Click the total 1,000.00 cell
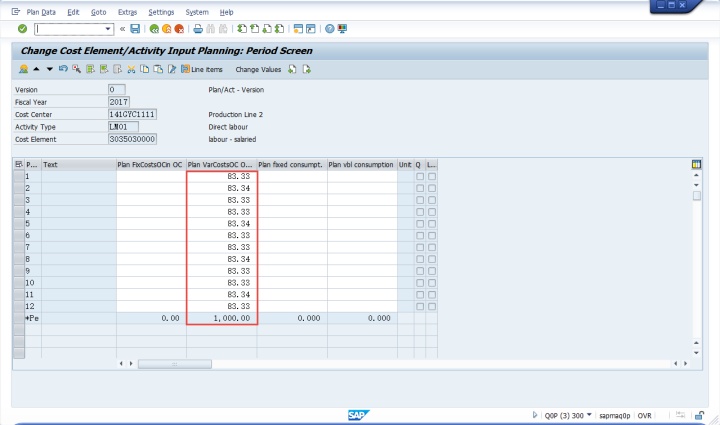This screenshot has width=720, height=425. [x=221, y=318]
